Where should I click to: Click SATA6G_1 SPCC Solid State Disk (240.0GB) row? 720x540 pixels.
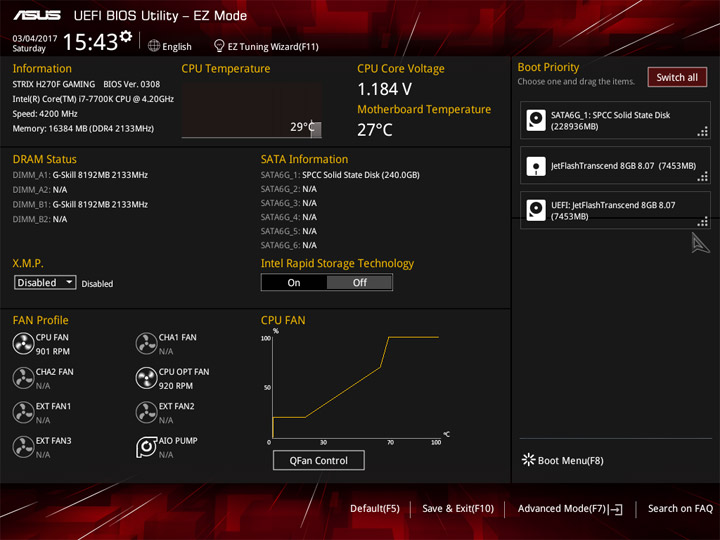click(340, 175)
